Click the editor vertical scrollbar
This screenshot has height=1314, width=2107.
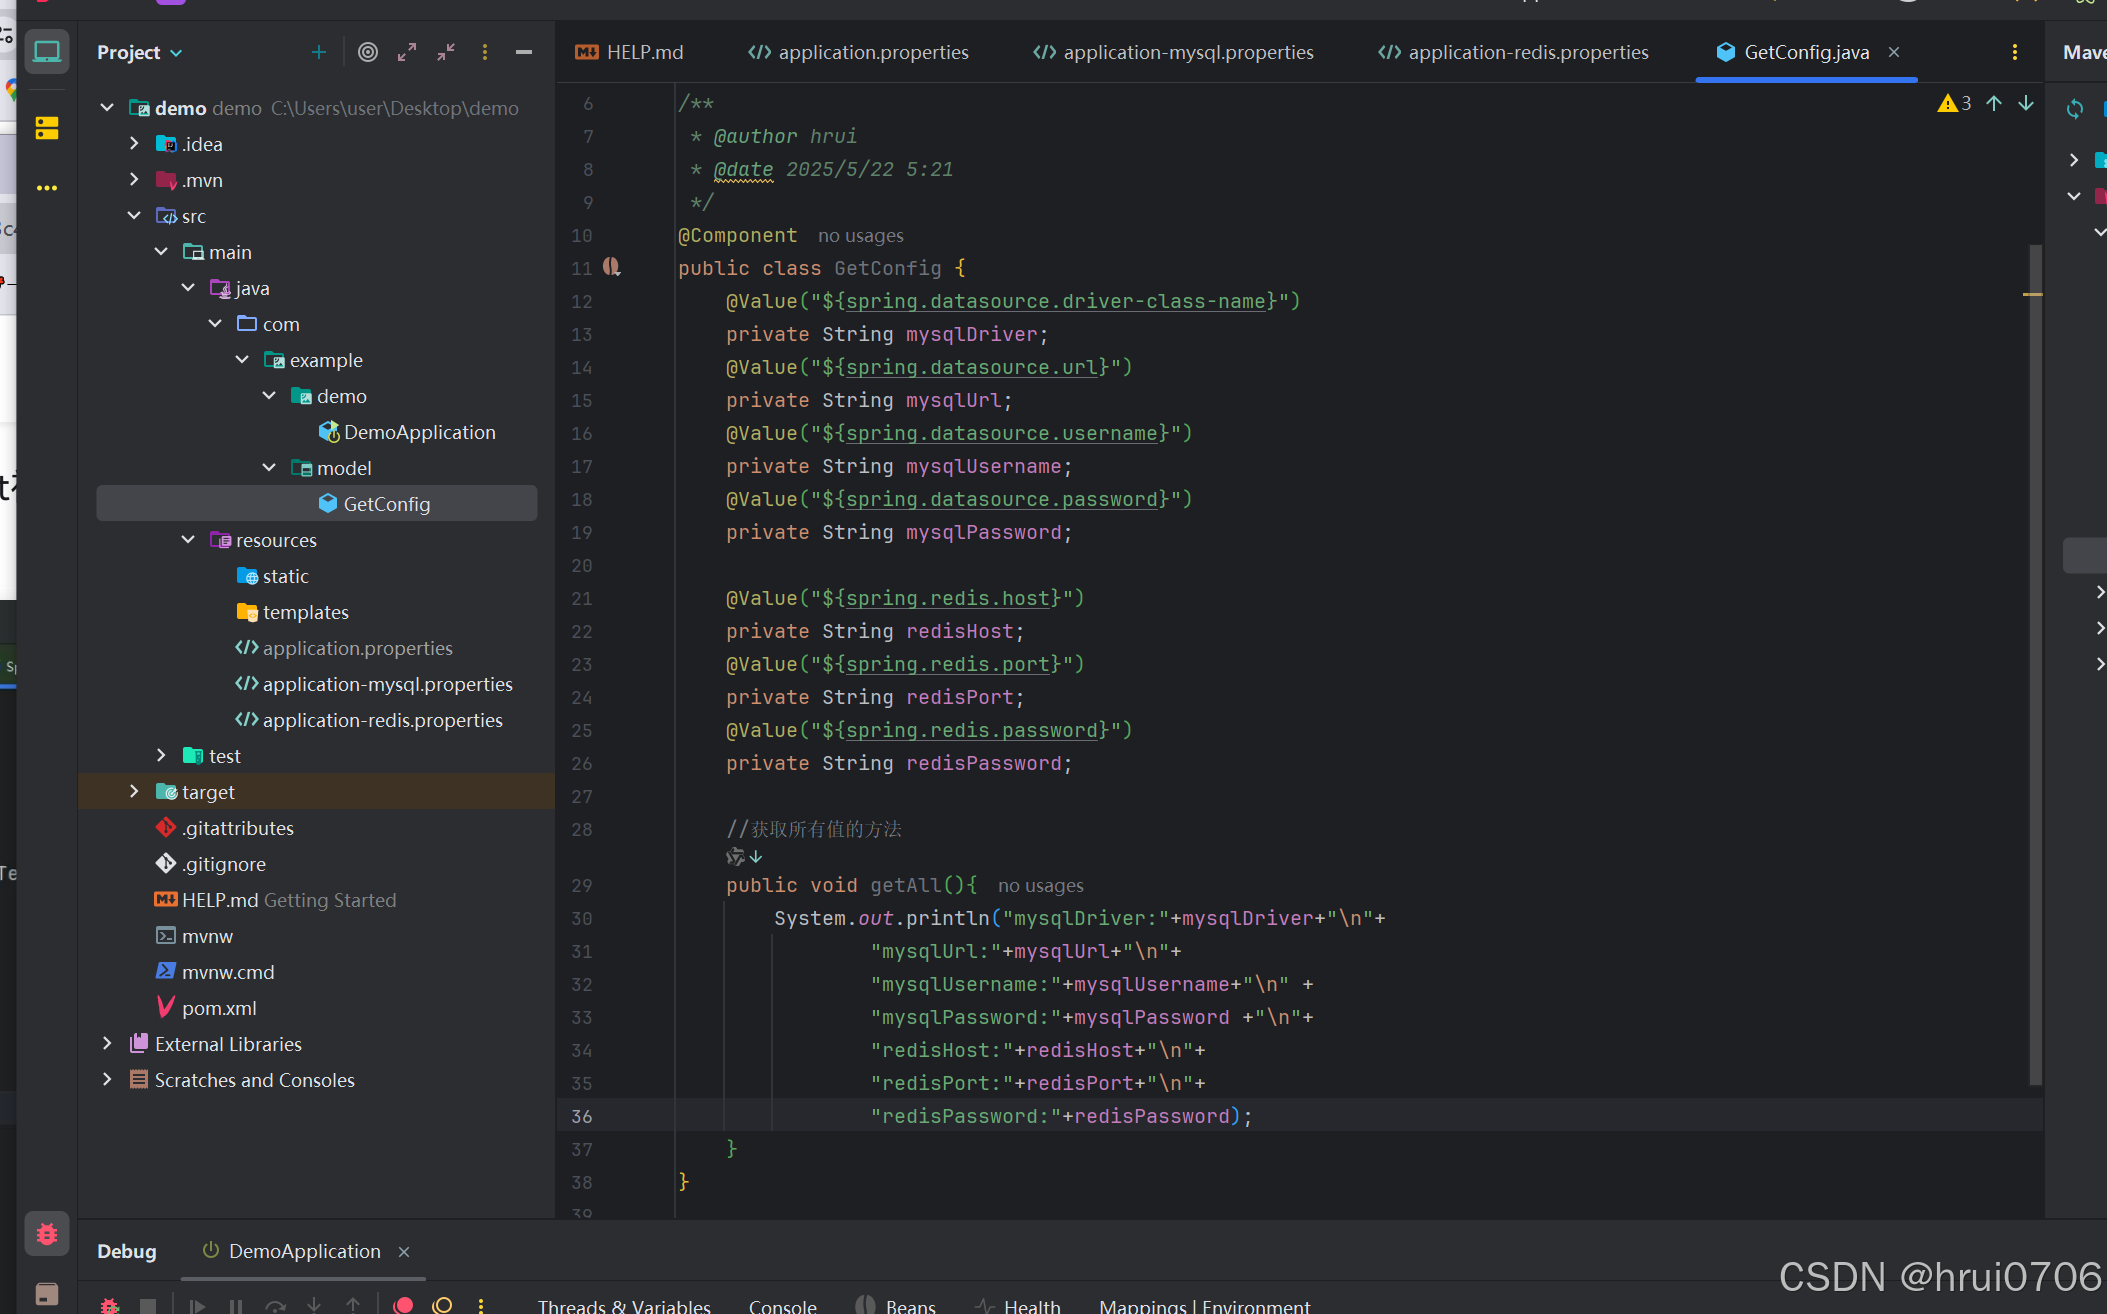click(x=2034, y=660)
